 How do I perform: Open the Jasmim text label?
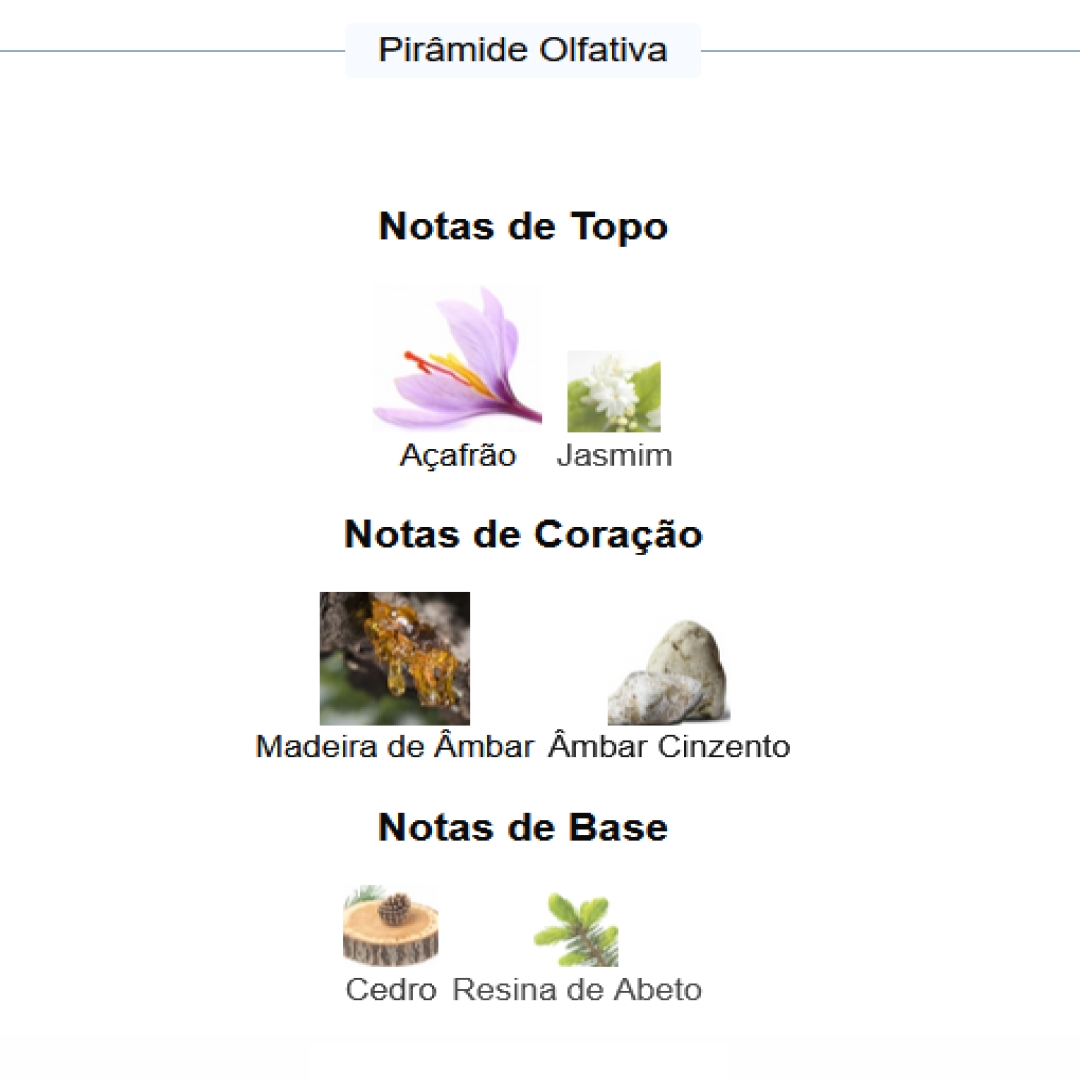click(x=614, y=456)
